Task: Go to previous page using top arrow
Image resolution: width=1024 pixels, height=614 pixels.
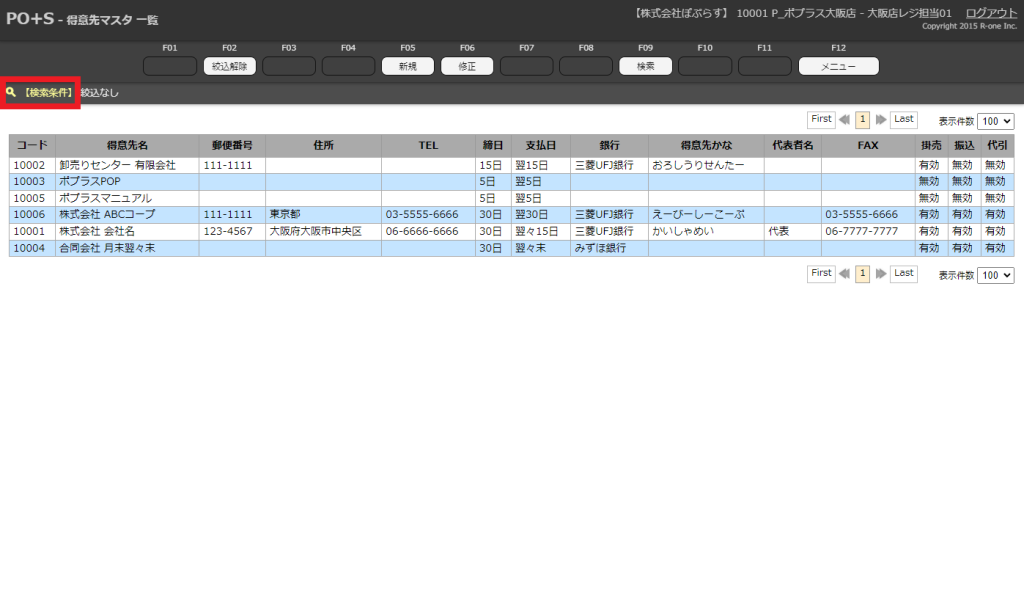Action: tap(845, 120)
